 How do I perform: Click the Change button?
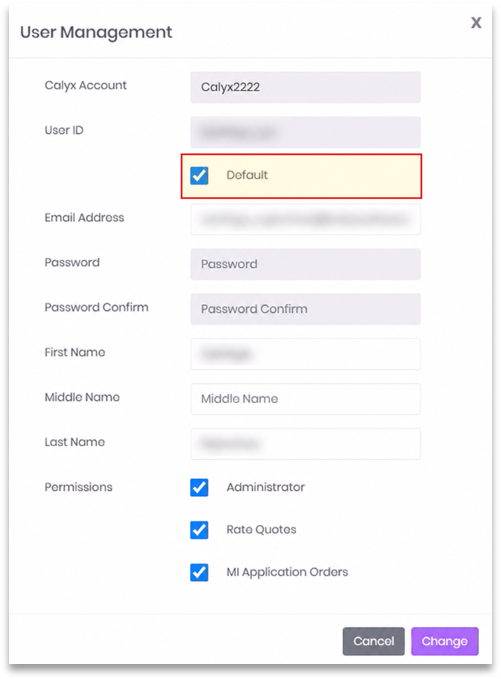pos(445,641)
